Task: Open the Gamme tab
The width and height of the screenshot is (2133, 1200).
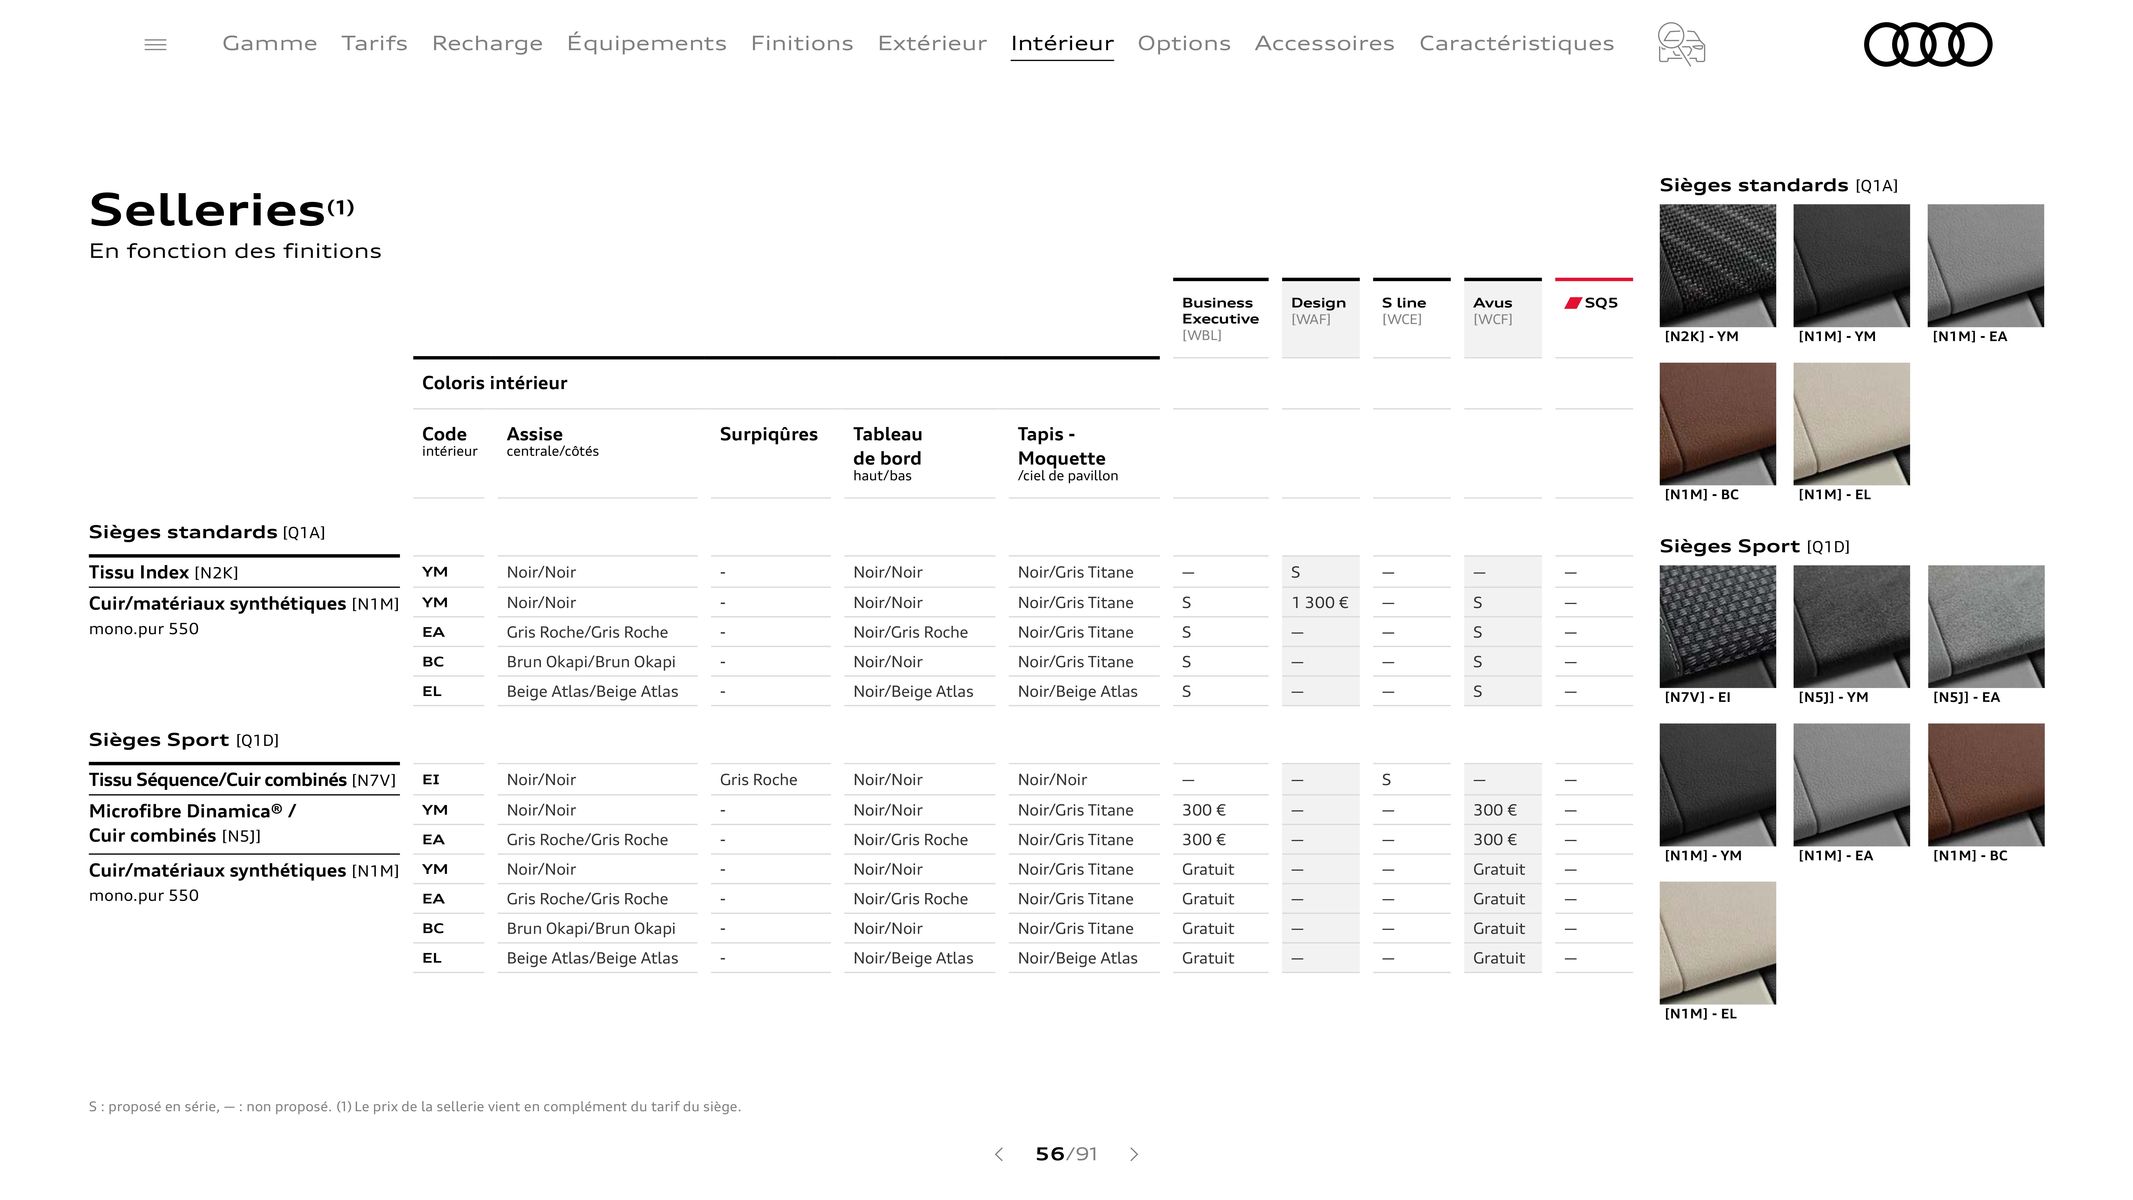Action: tap(270, 43)
